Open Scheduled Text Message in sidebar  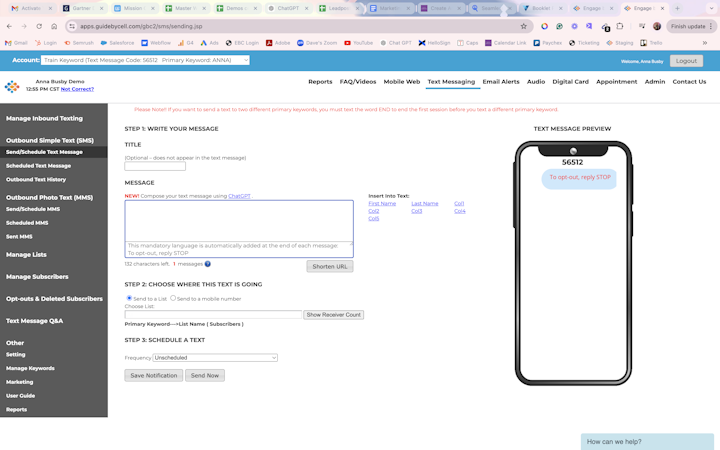pos(39,166)
